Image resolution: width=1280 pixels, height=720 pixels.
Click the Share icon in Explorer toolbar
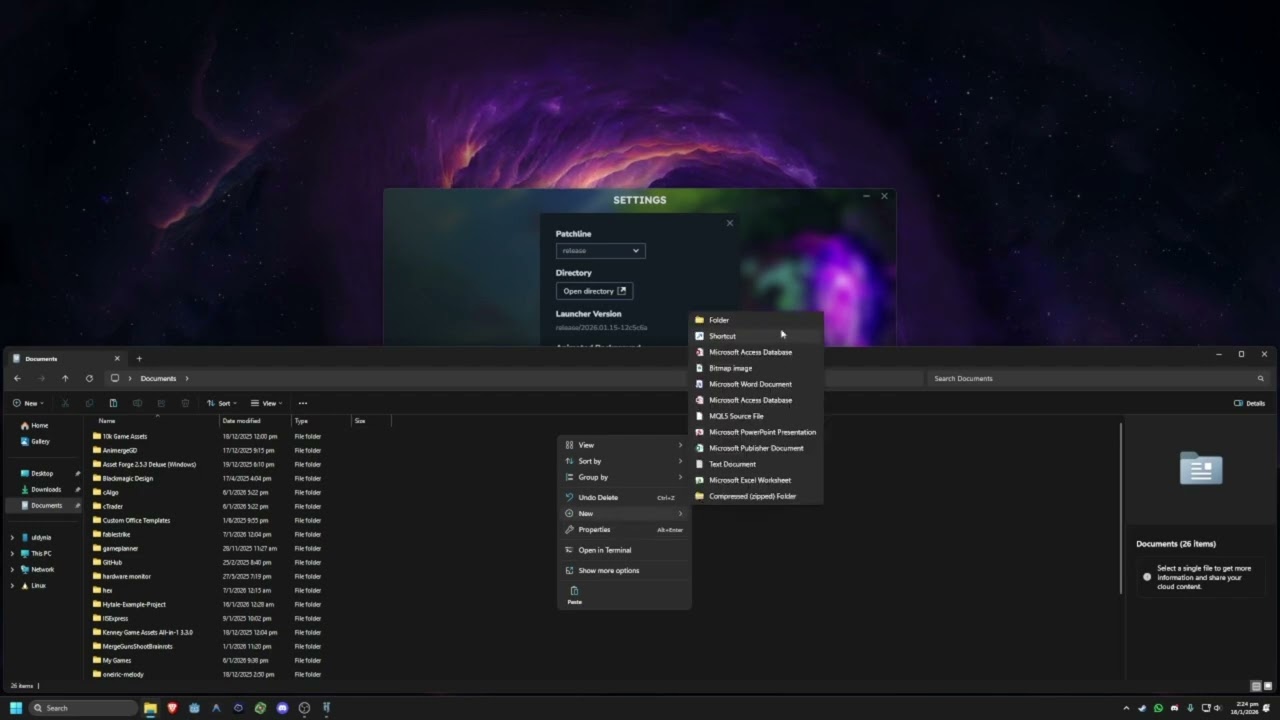(161, 403)
